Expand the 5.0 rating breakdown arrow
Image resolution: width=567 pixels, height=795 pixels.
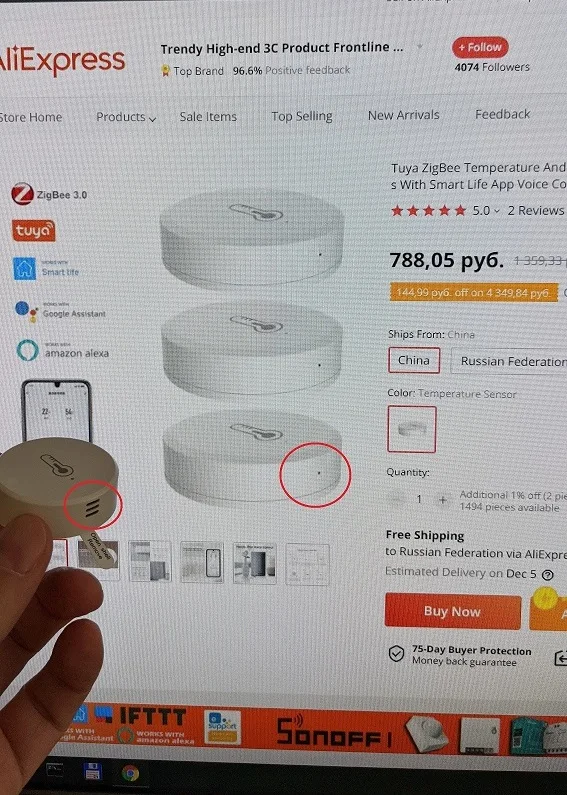[x=497, y=211]
